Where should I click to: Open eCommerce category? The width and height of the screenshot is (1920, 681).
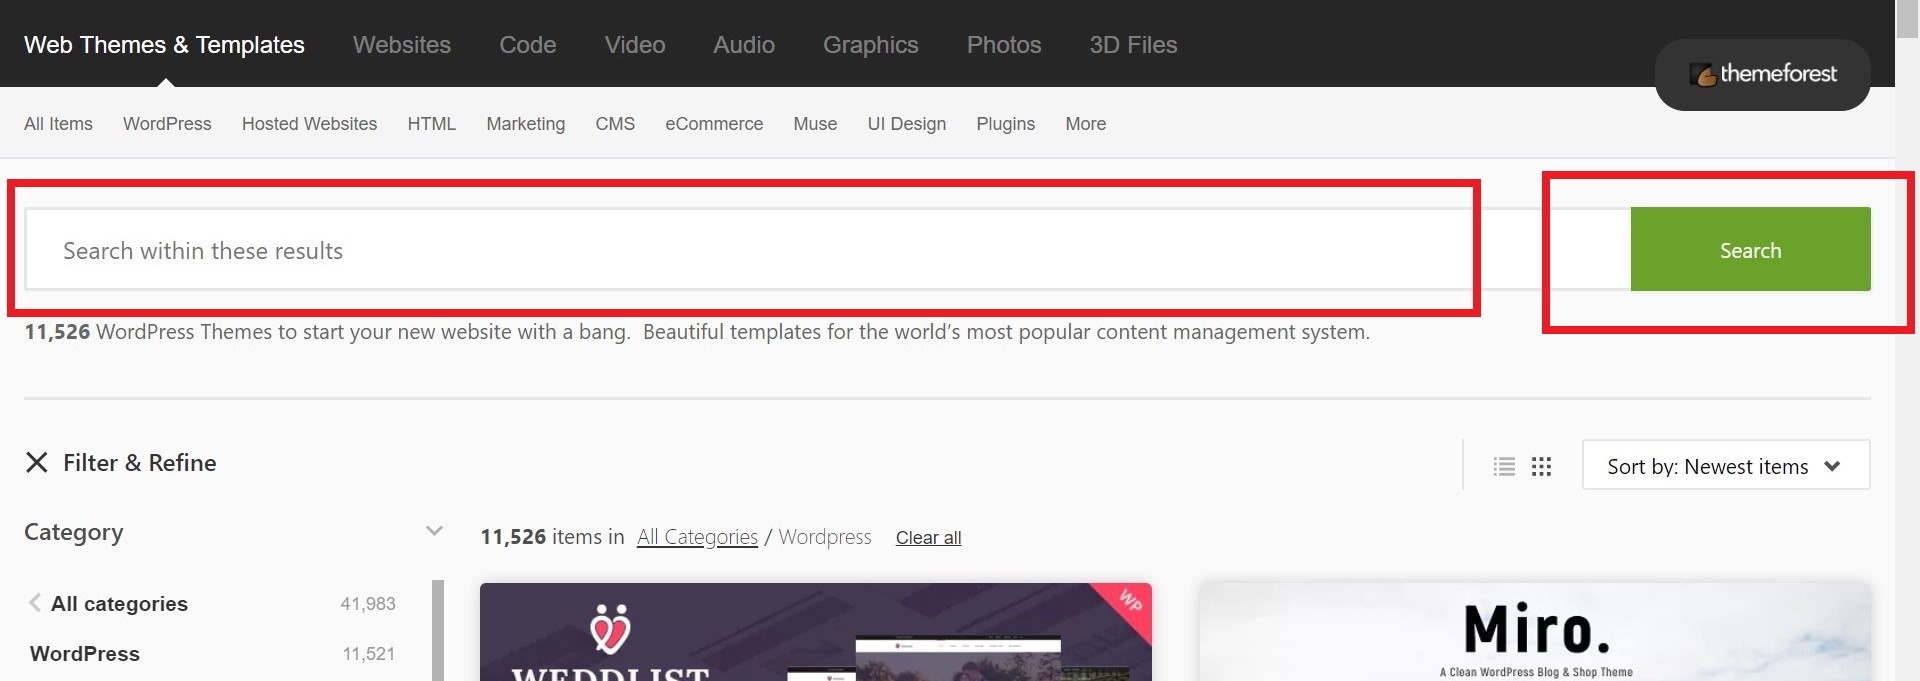pyautogui.click(x=714, y=124)
